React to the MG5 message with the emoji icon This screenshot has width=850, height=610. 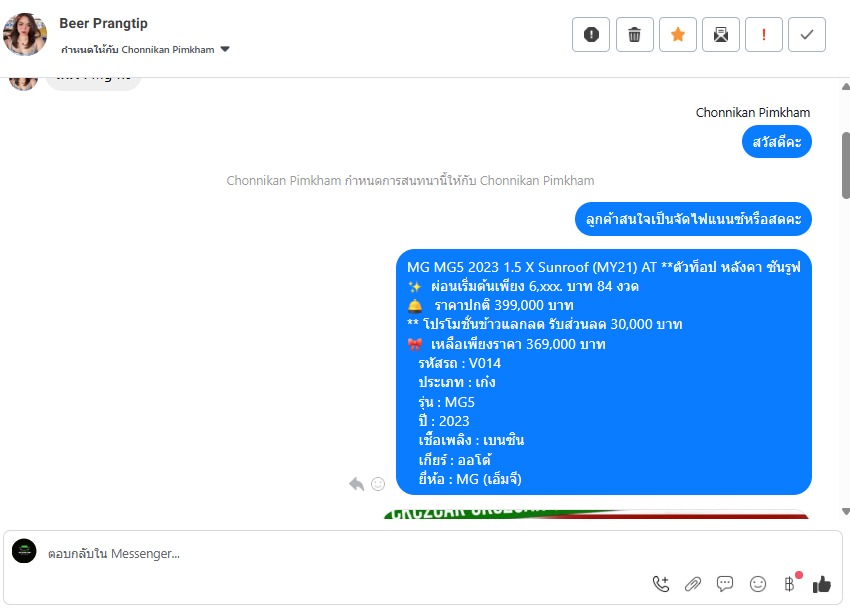(378, 484)
